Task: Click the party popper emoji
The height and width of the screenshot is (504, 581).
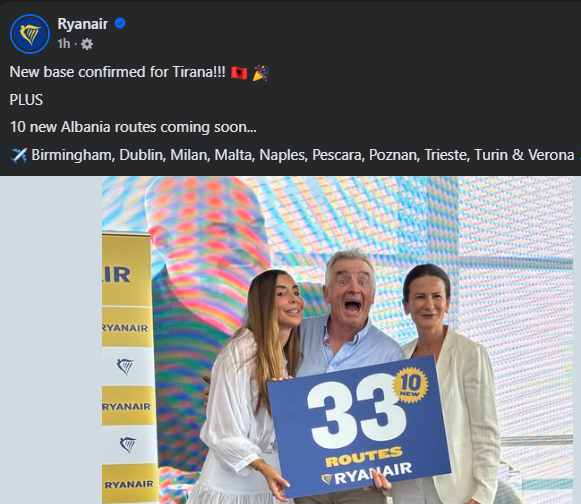Action: 260,72
